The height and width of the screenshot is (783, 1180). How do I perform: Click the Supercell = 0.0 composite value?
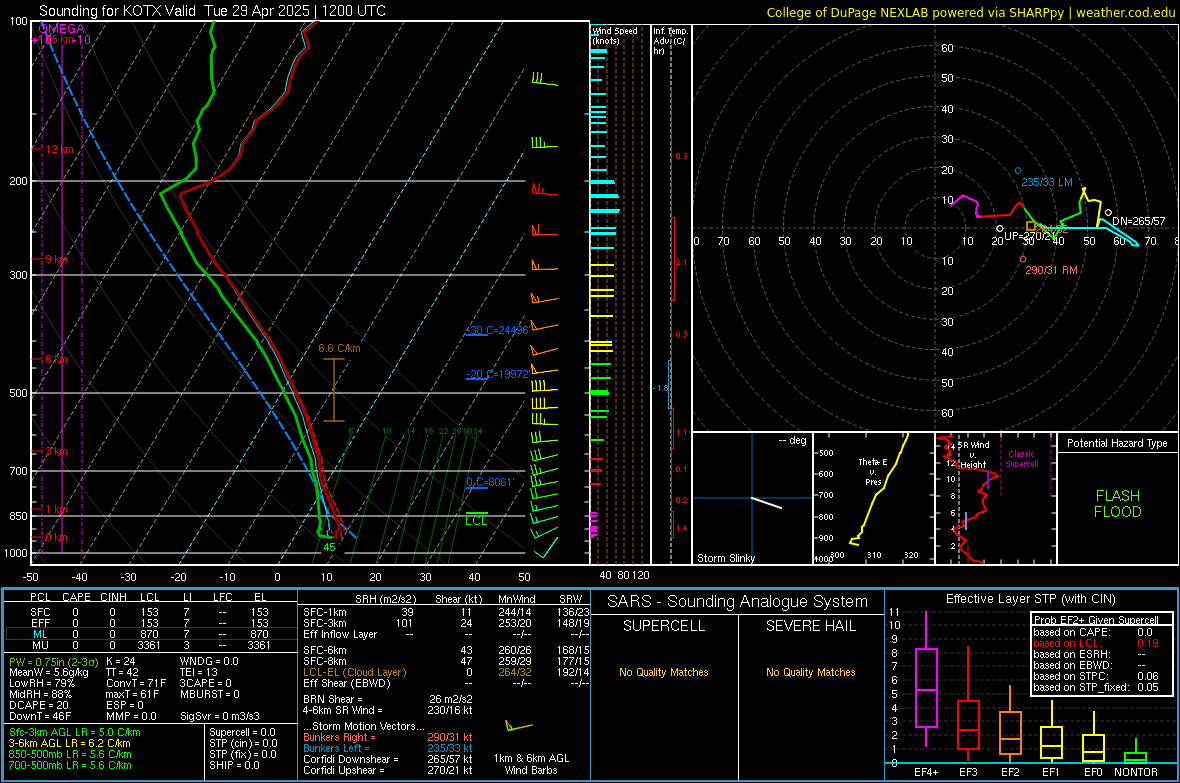[242, 732]
